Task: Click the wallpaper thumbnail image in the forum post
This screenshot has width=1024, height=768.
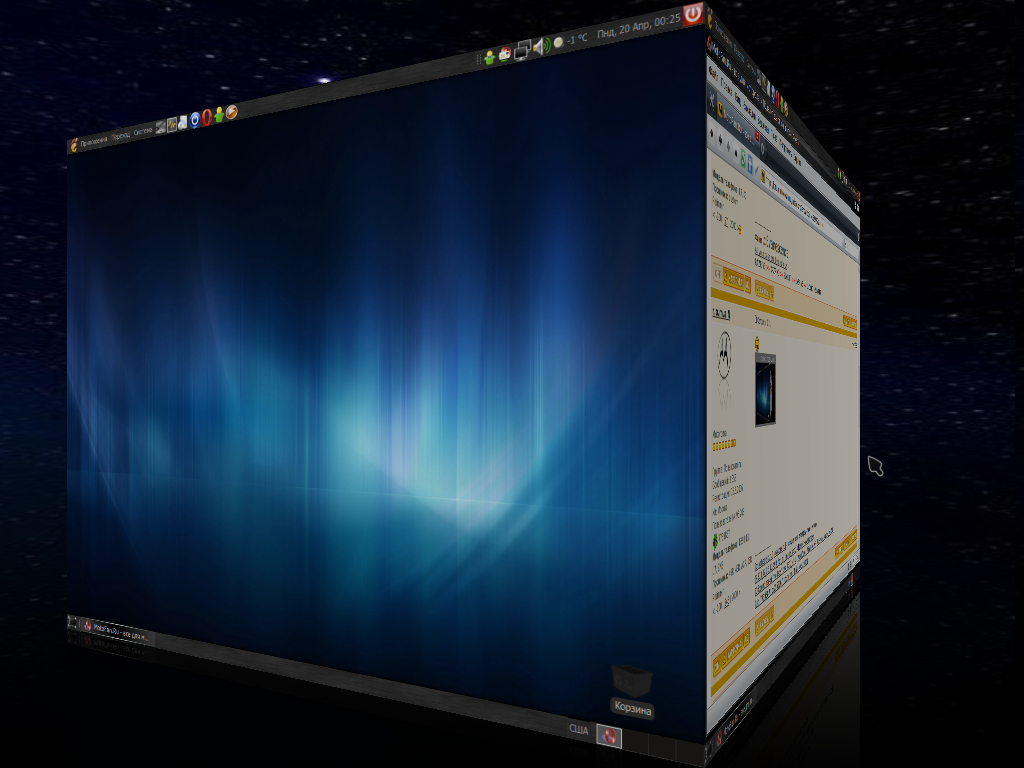Action: click(765, 389)
